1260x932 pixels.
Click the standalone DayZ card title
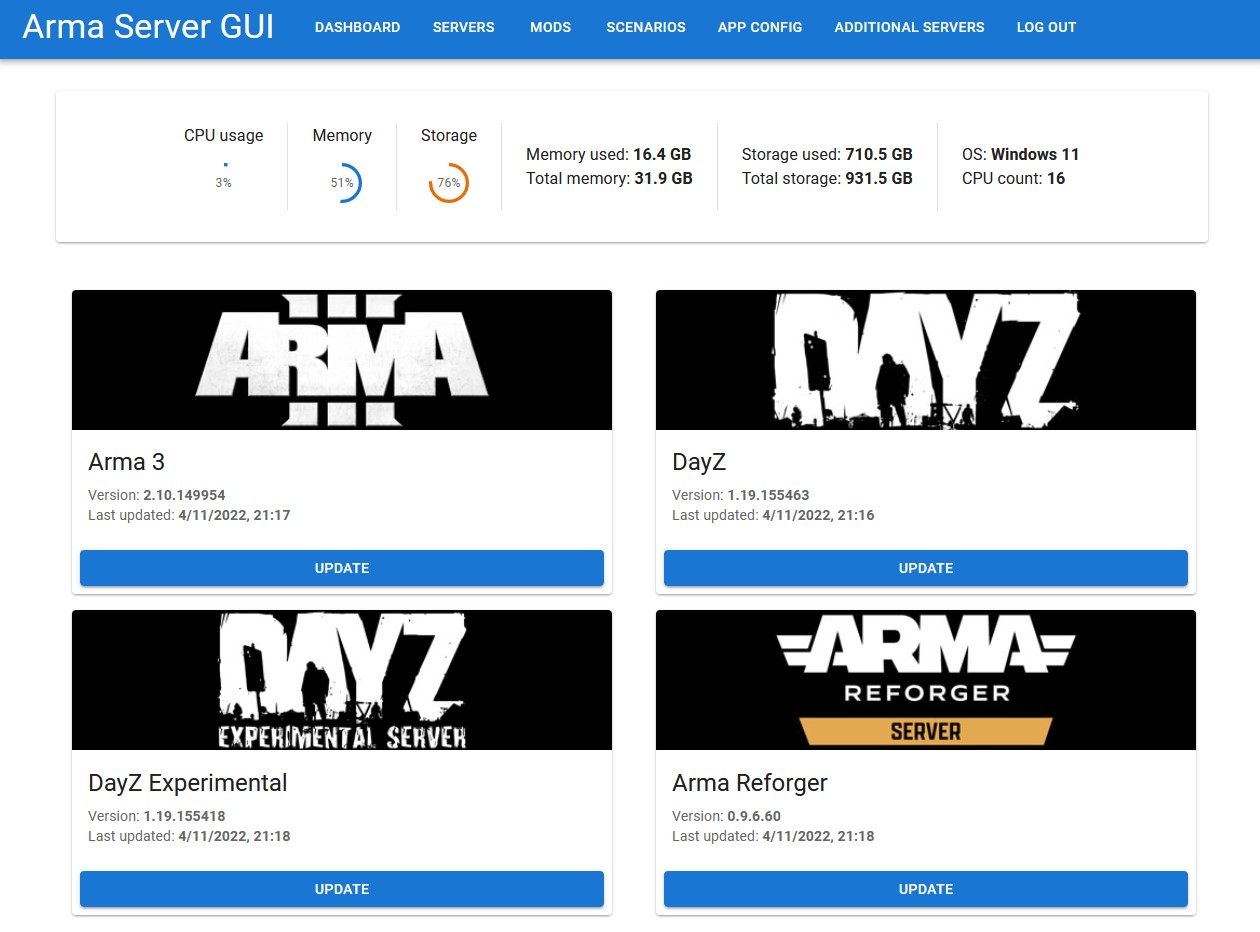[699, 462]
